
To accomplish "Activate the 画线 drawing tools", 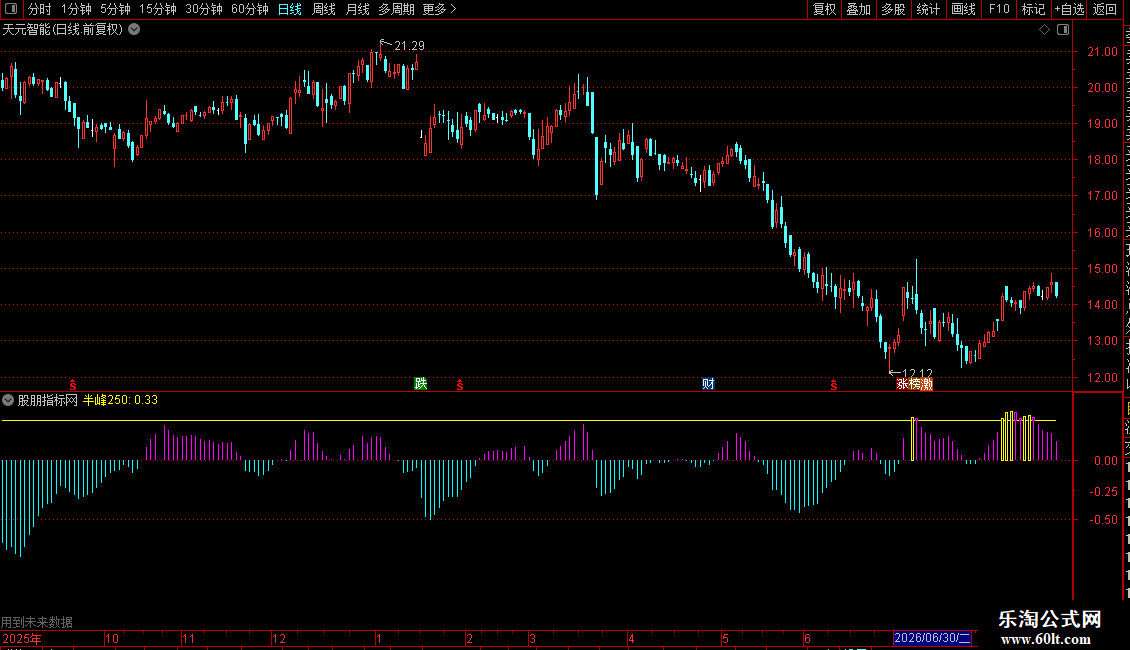I will click(x=963, y=9).
